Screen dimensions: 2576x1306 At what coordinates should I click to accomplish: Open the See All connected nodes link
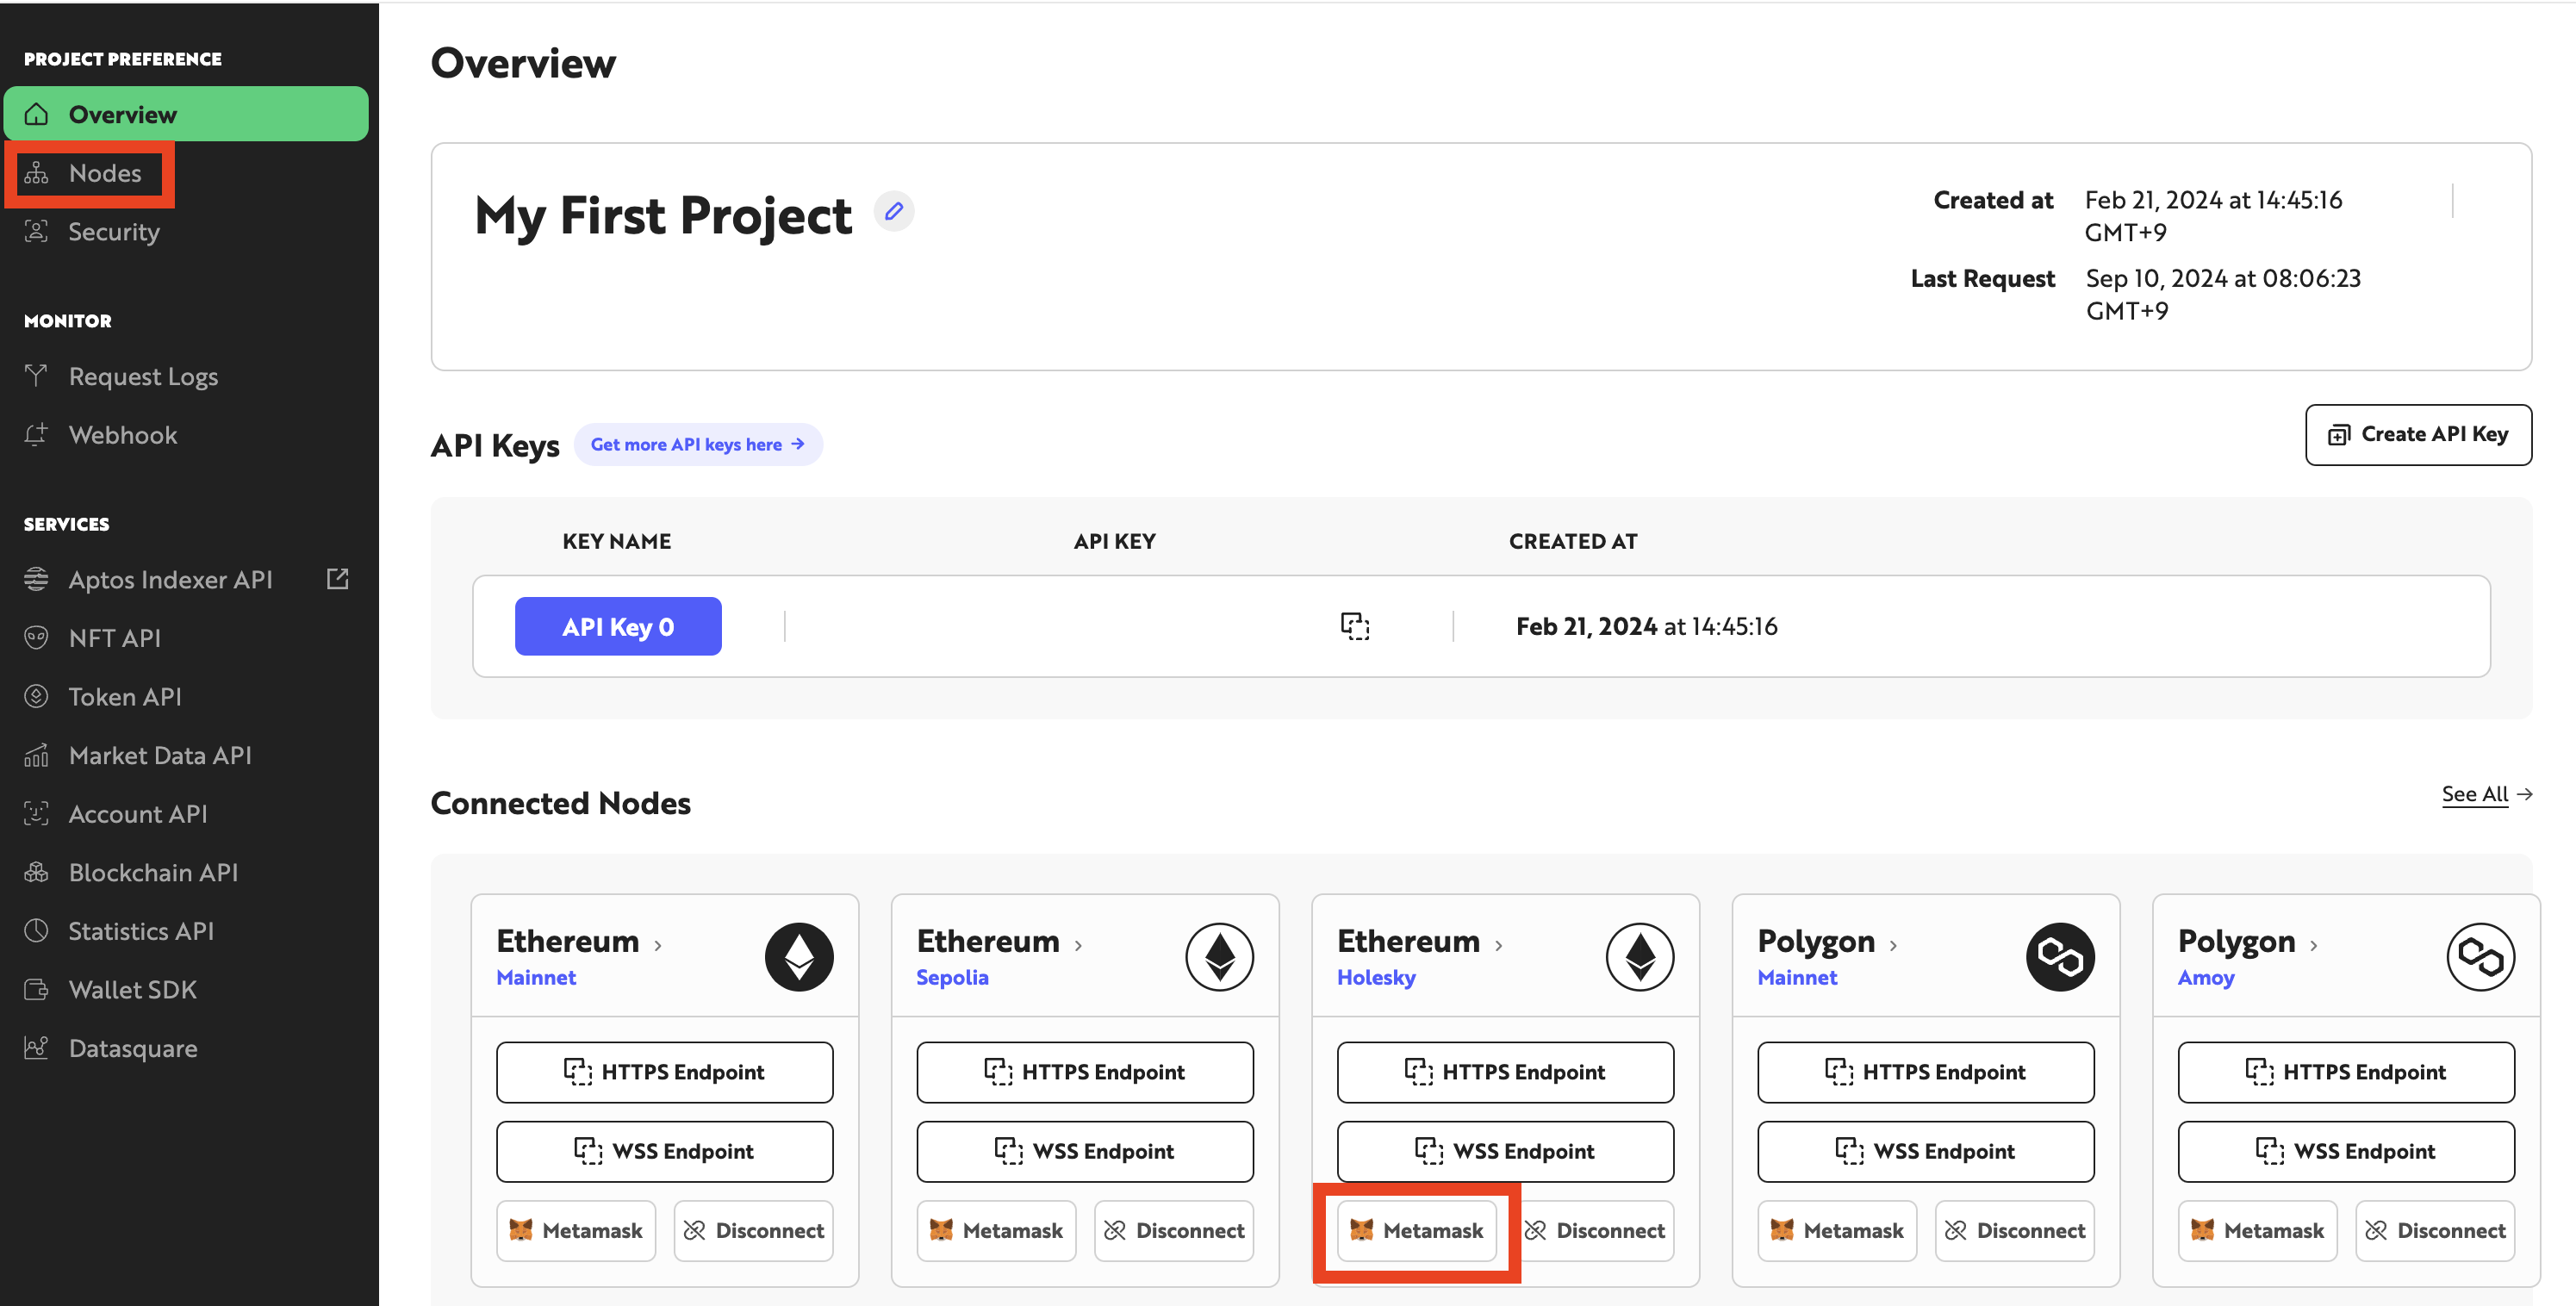point(2486,794)
